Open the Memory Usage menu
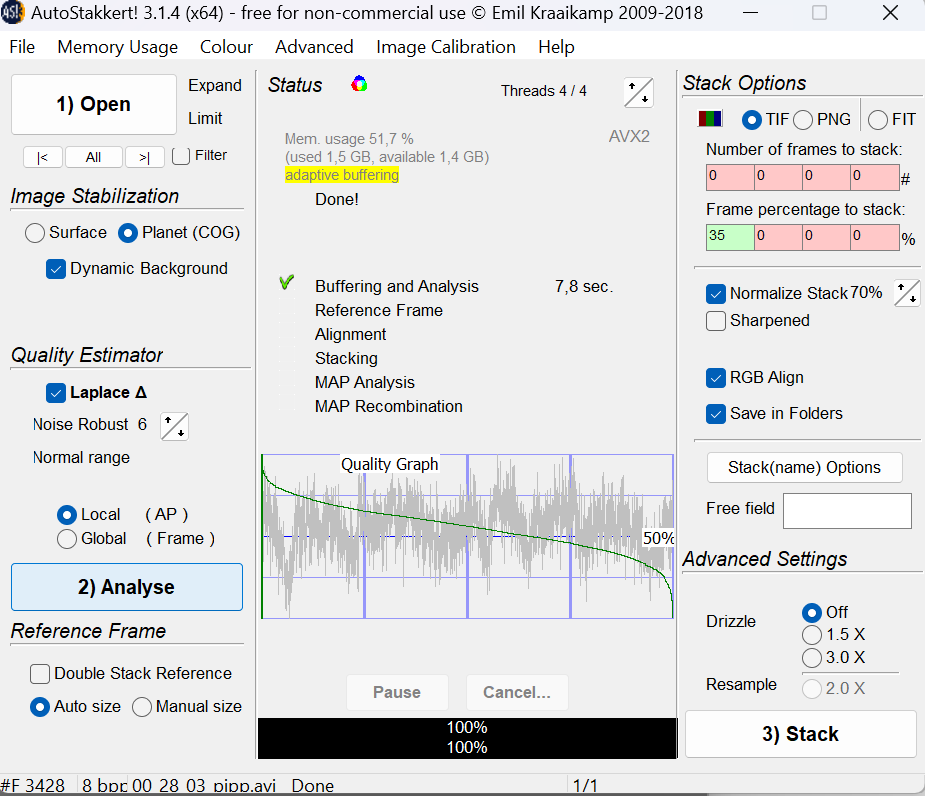Viewport: 925px width, 796px height. click(x=117, y=47)
